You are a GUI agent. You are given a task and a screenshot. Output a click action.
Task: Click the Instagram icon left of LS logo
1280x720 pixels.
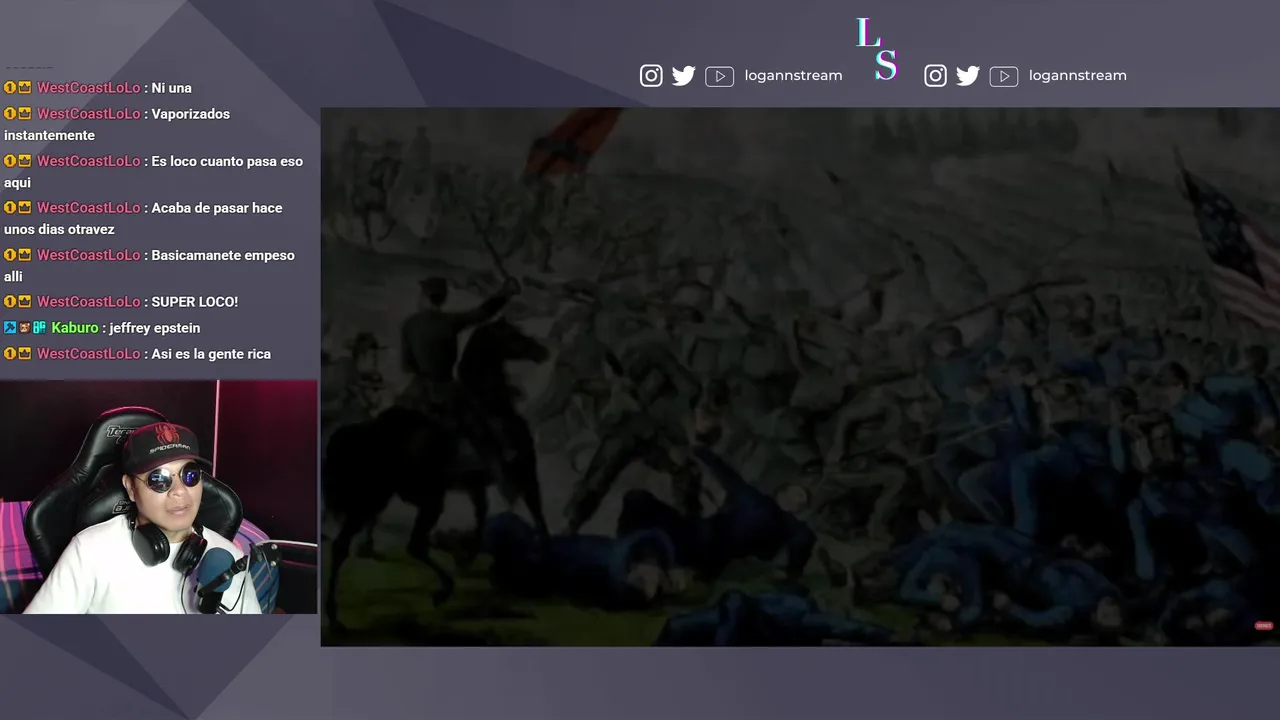tap(651, 76)
